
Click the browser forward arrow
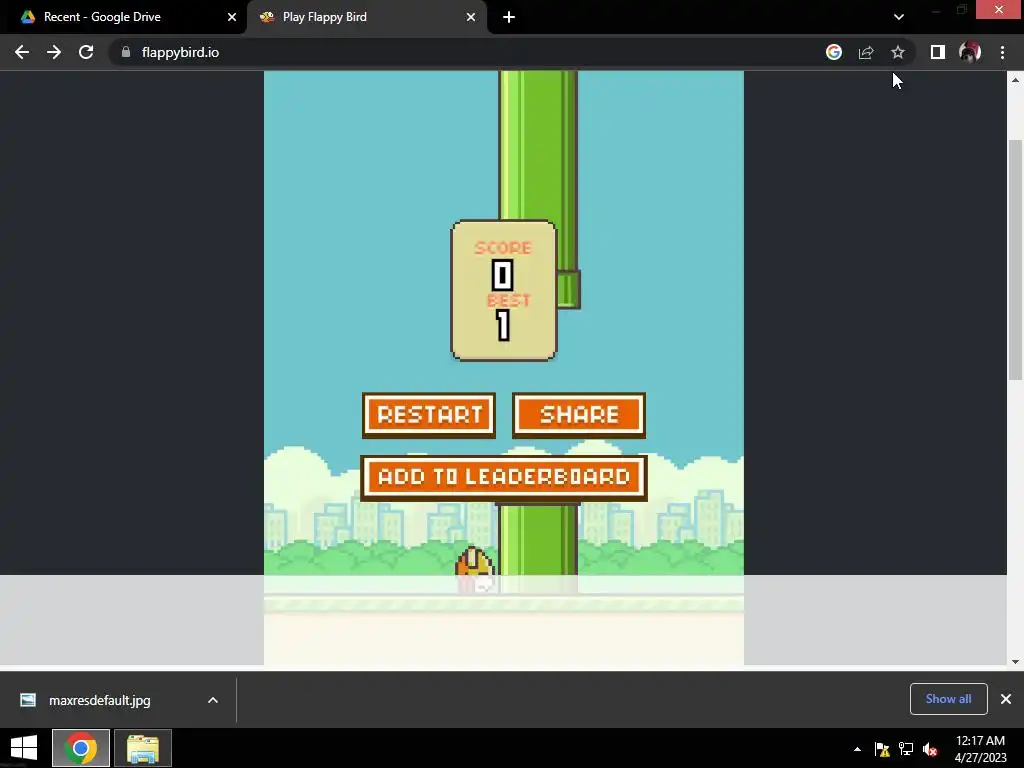(x=54, y=52)
